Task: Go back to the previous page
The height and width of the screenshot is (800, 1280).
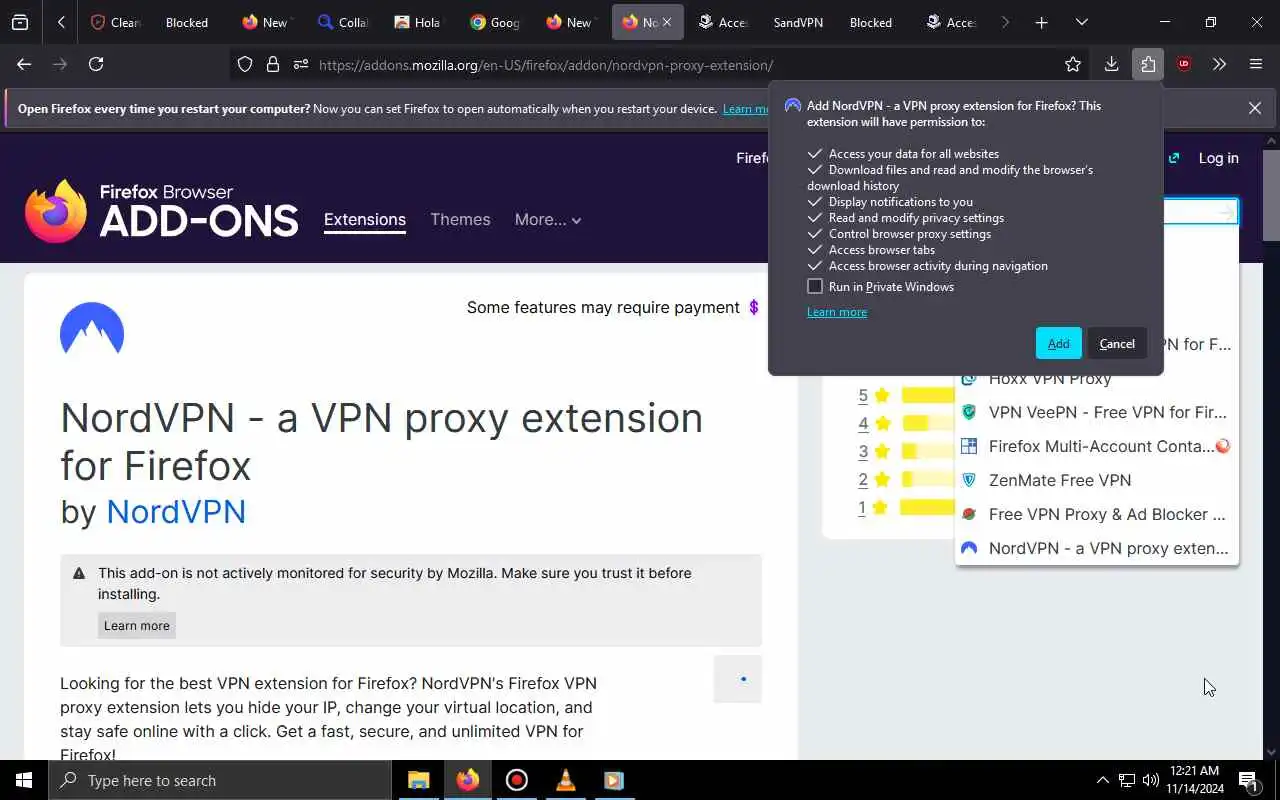Action: (24, 64)
